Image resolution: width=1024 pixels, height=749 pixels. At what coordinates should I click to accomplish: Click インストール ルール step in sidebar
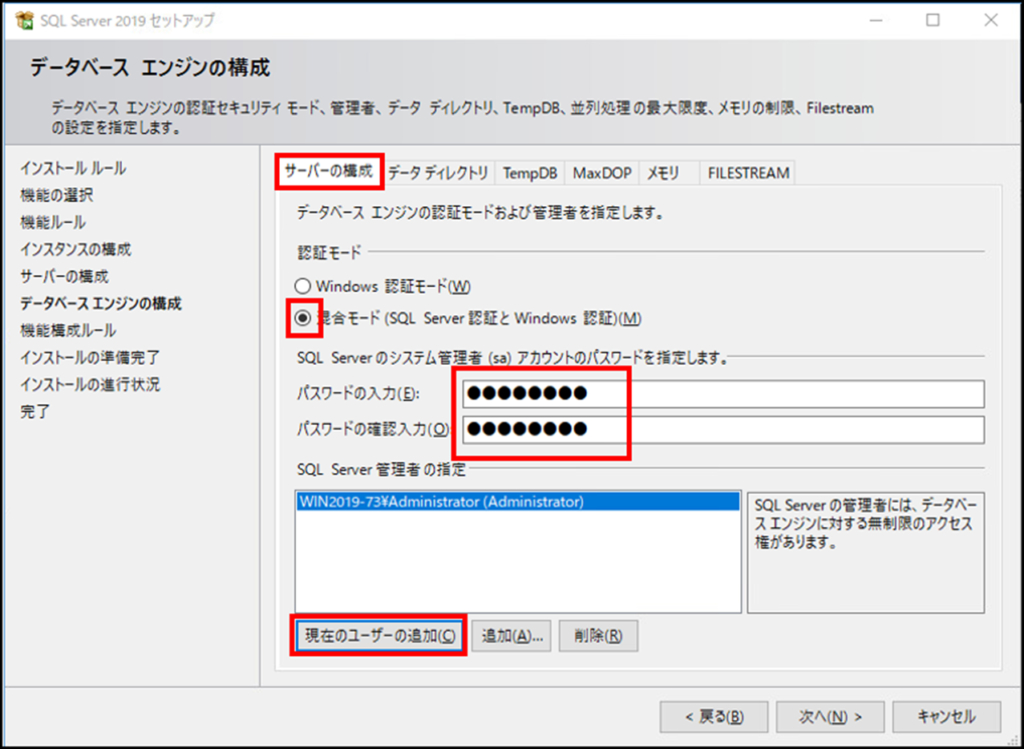pos(73,168)
